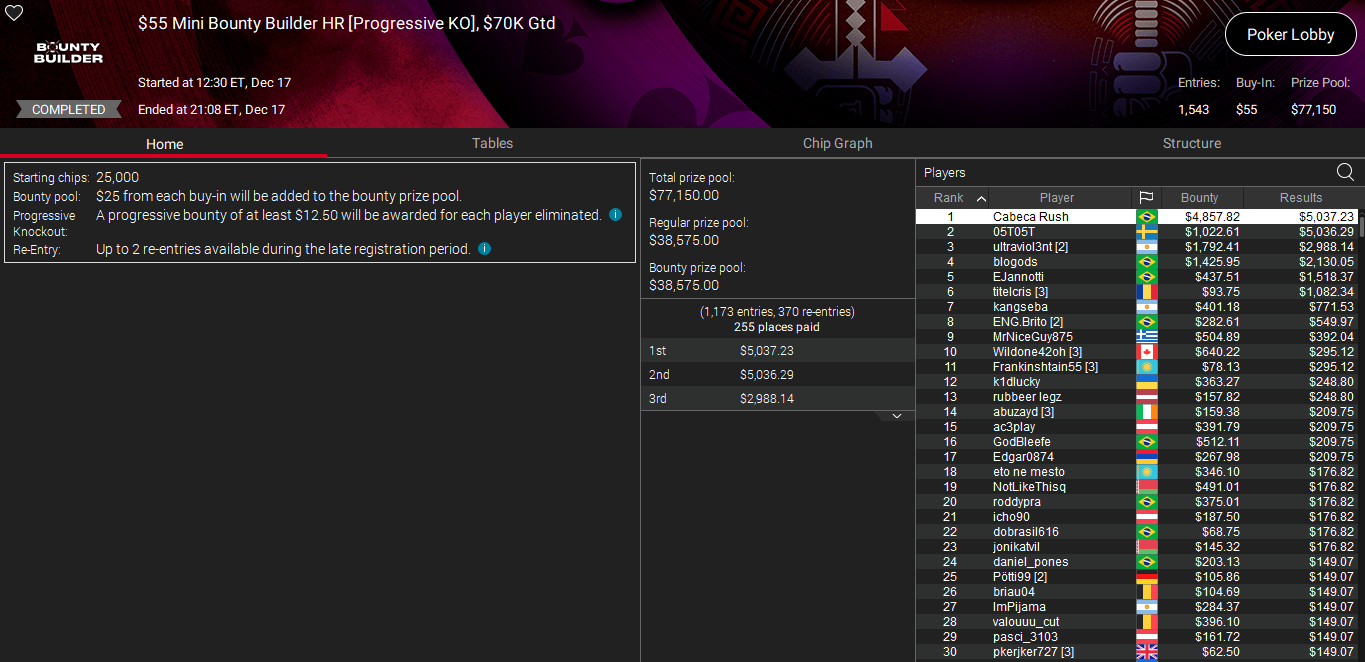Viewport: 1365px width, 662px height.
Task: Return to the Home tab
Action: pos(163,143)
